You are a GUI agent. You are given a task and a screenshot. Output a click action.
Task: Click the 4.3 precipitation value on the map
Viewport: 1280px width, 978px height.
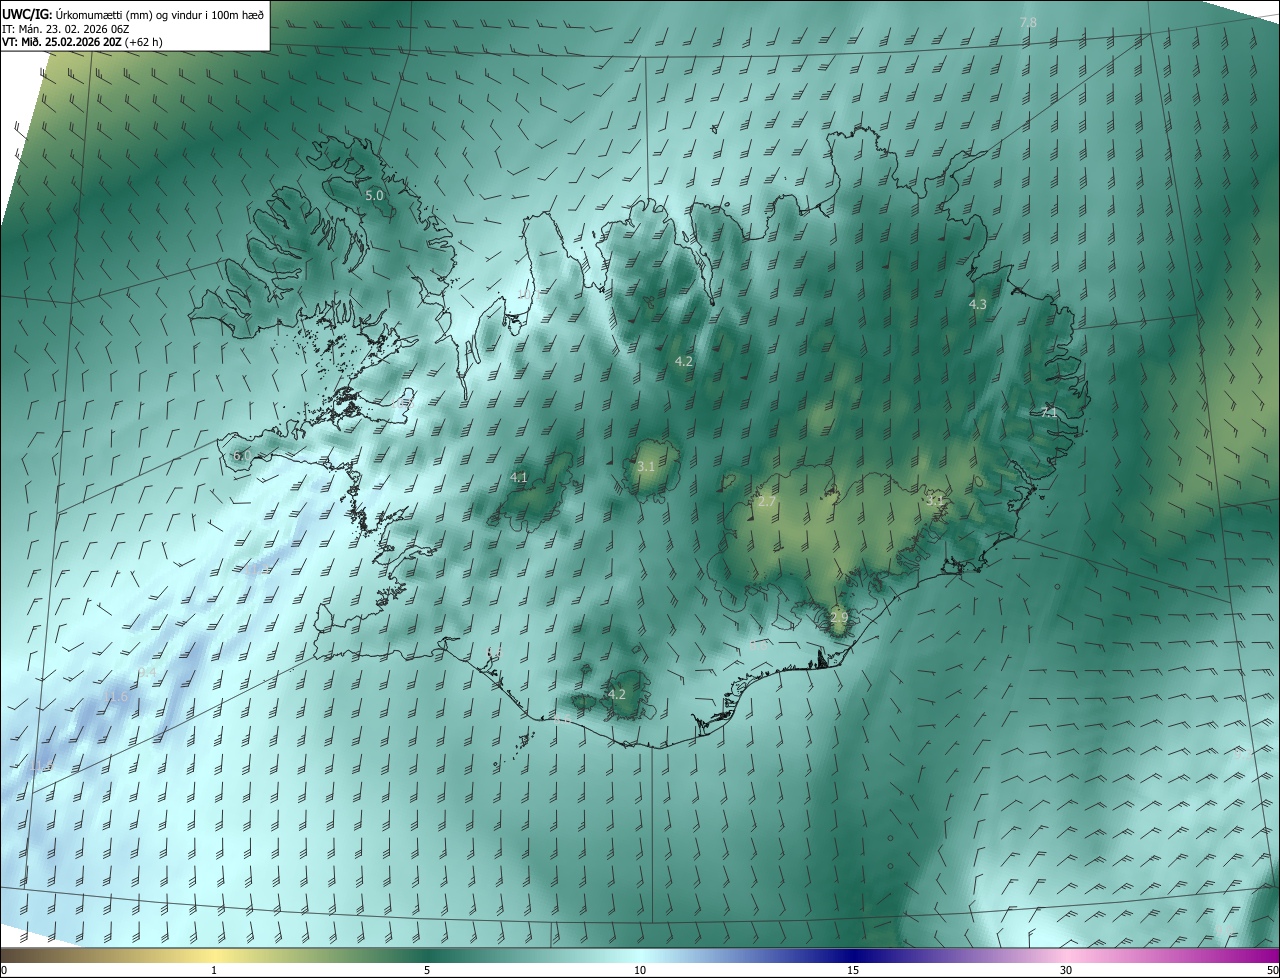(x=978, y=304)
